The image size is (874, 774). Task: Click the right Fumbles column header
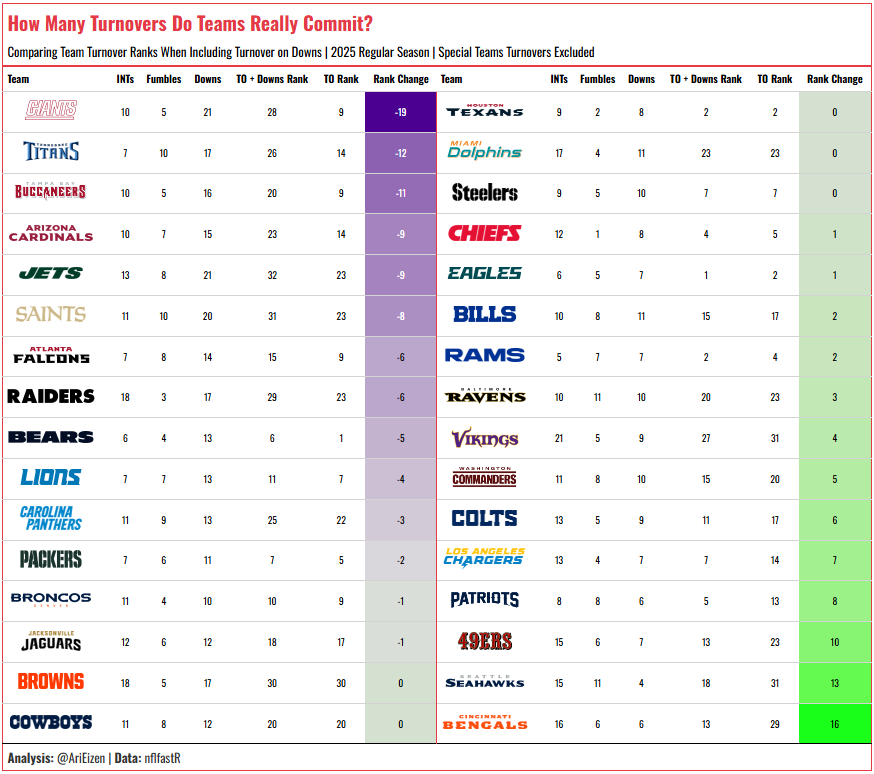(x=598, y=79)
